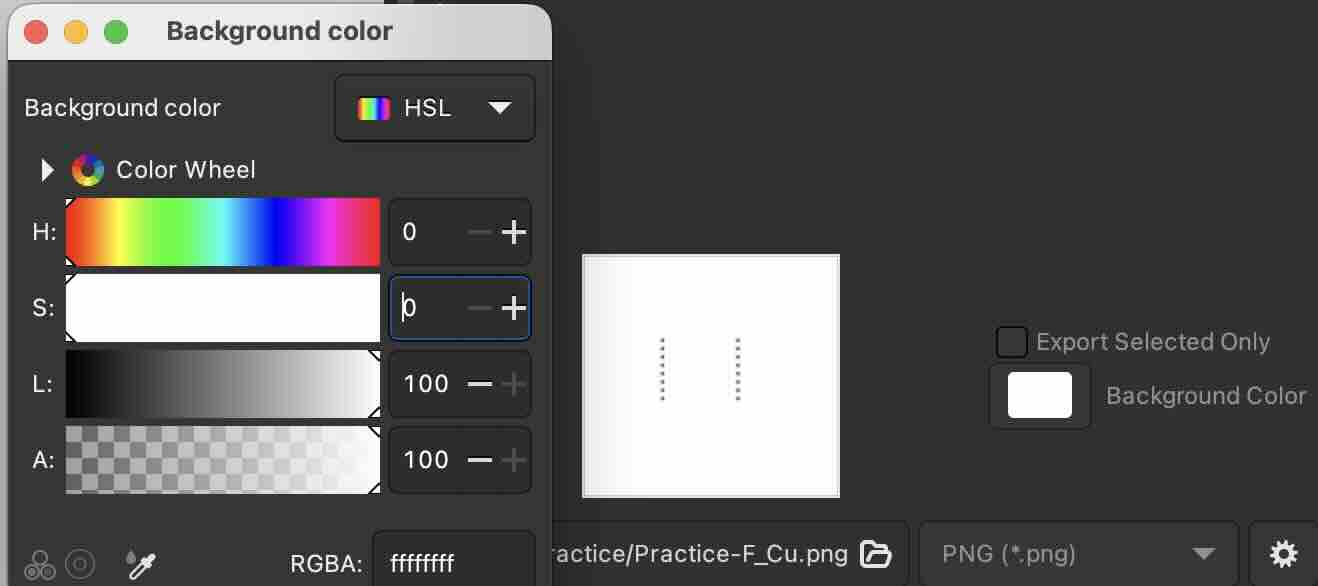
Task: Click on the lightness gradient slider
Action: tap(223, 384)
